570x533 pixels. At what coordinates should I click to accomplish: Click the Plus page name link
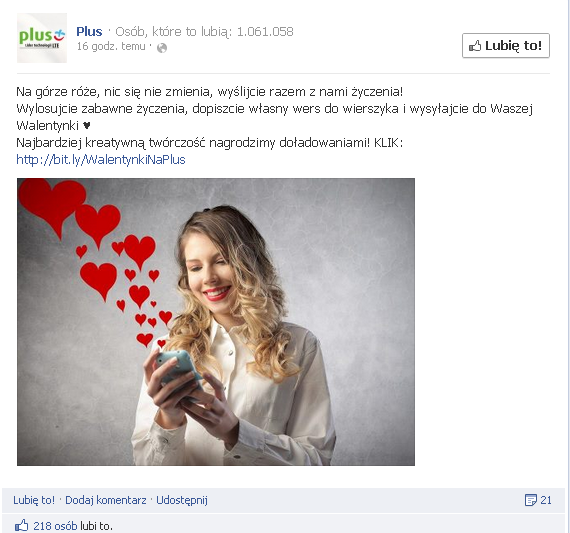[89, 32]
